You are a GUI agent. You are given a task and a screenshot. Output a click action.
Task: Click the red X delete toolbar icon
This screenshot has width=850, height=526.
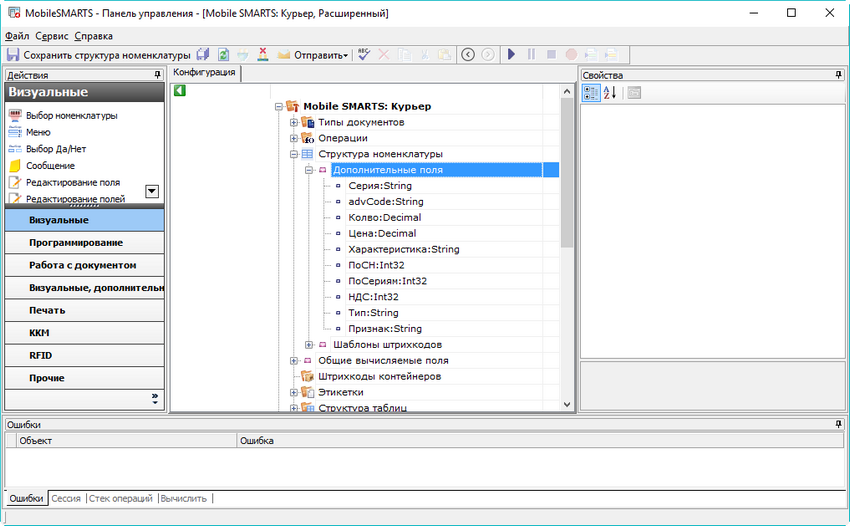coord(384,55)
